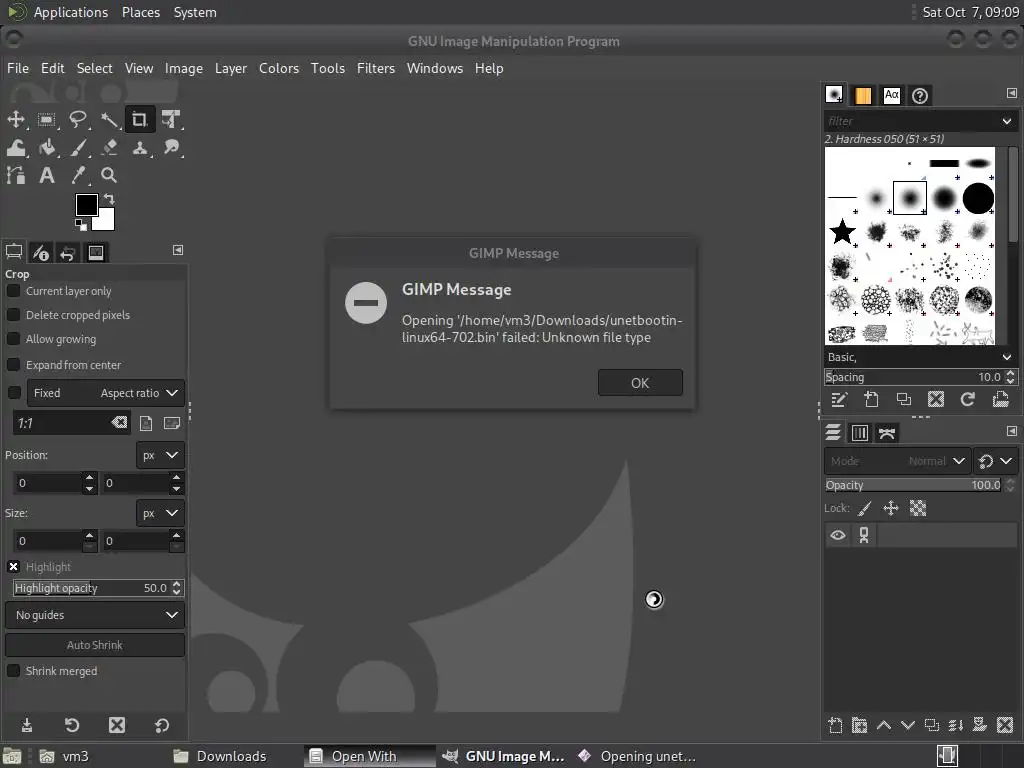Click the foreground color swatch

coord(86,204)
